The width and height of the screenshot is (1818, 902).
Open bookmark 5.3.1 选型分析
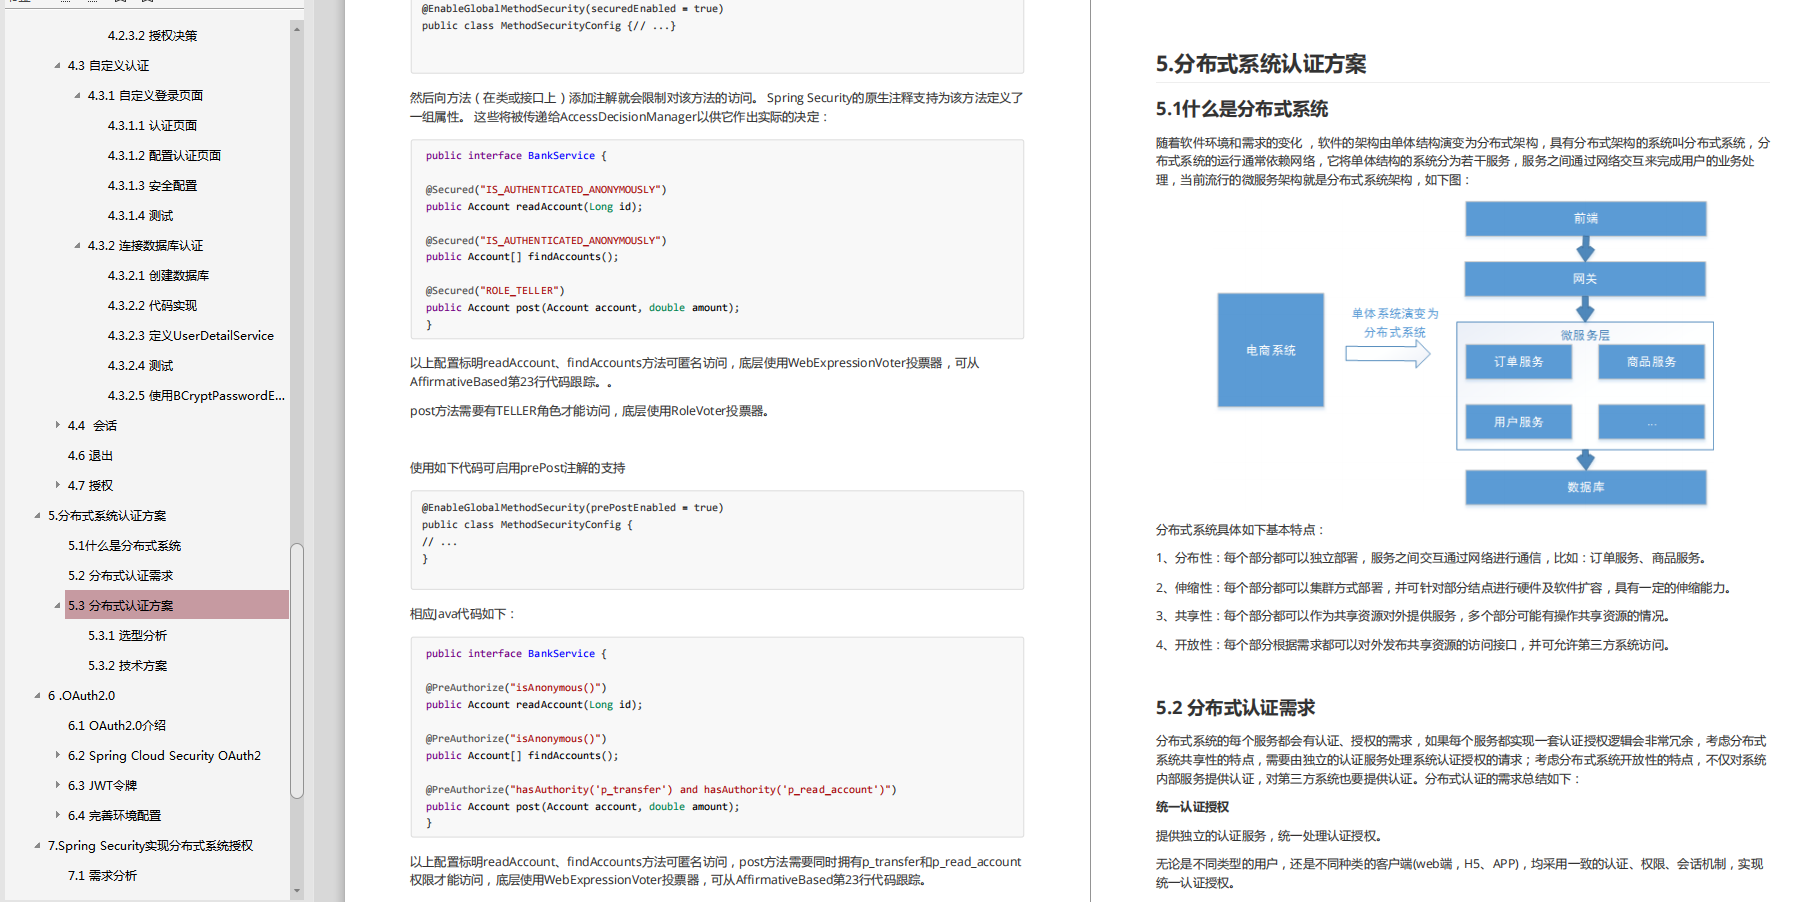(x=127, y=636)
